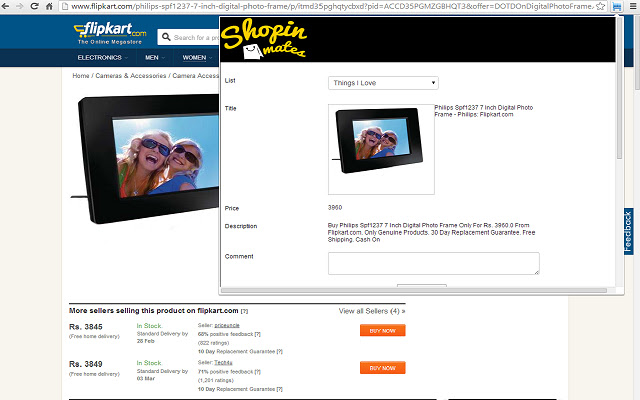Open the priceuncle seller link
The image size is (640, 400).
pos(227,325)
